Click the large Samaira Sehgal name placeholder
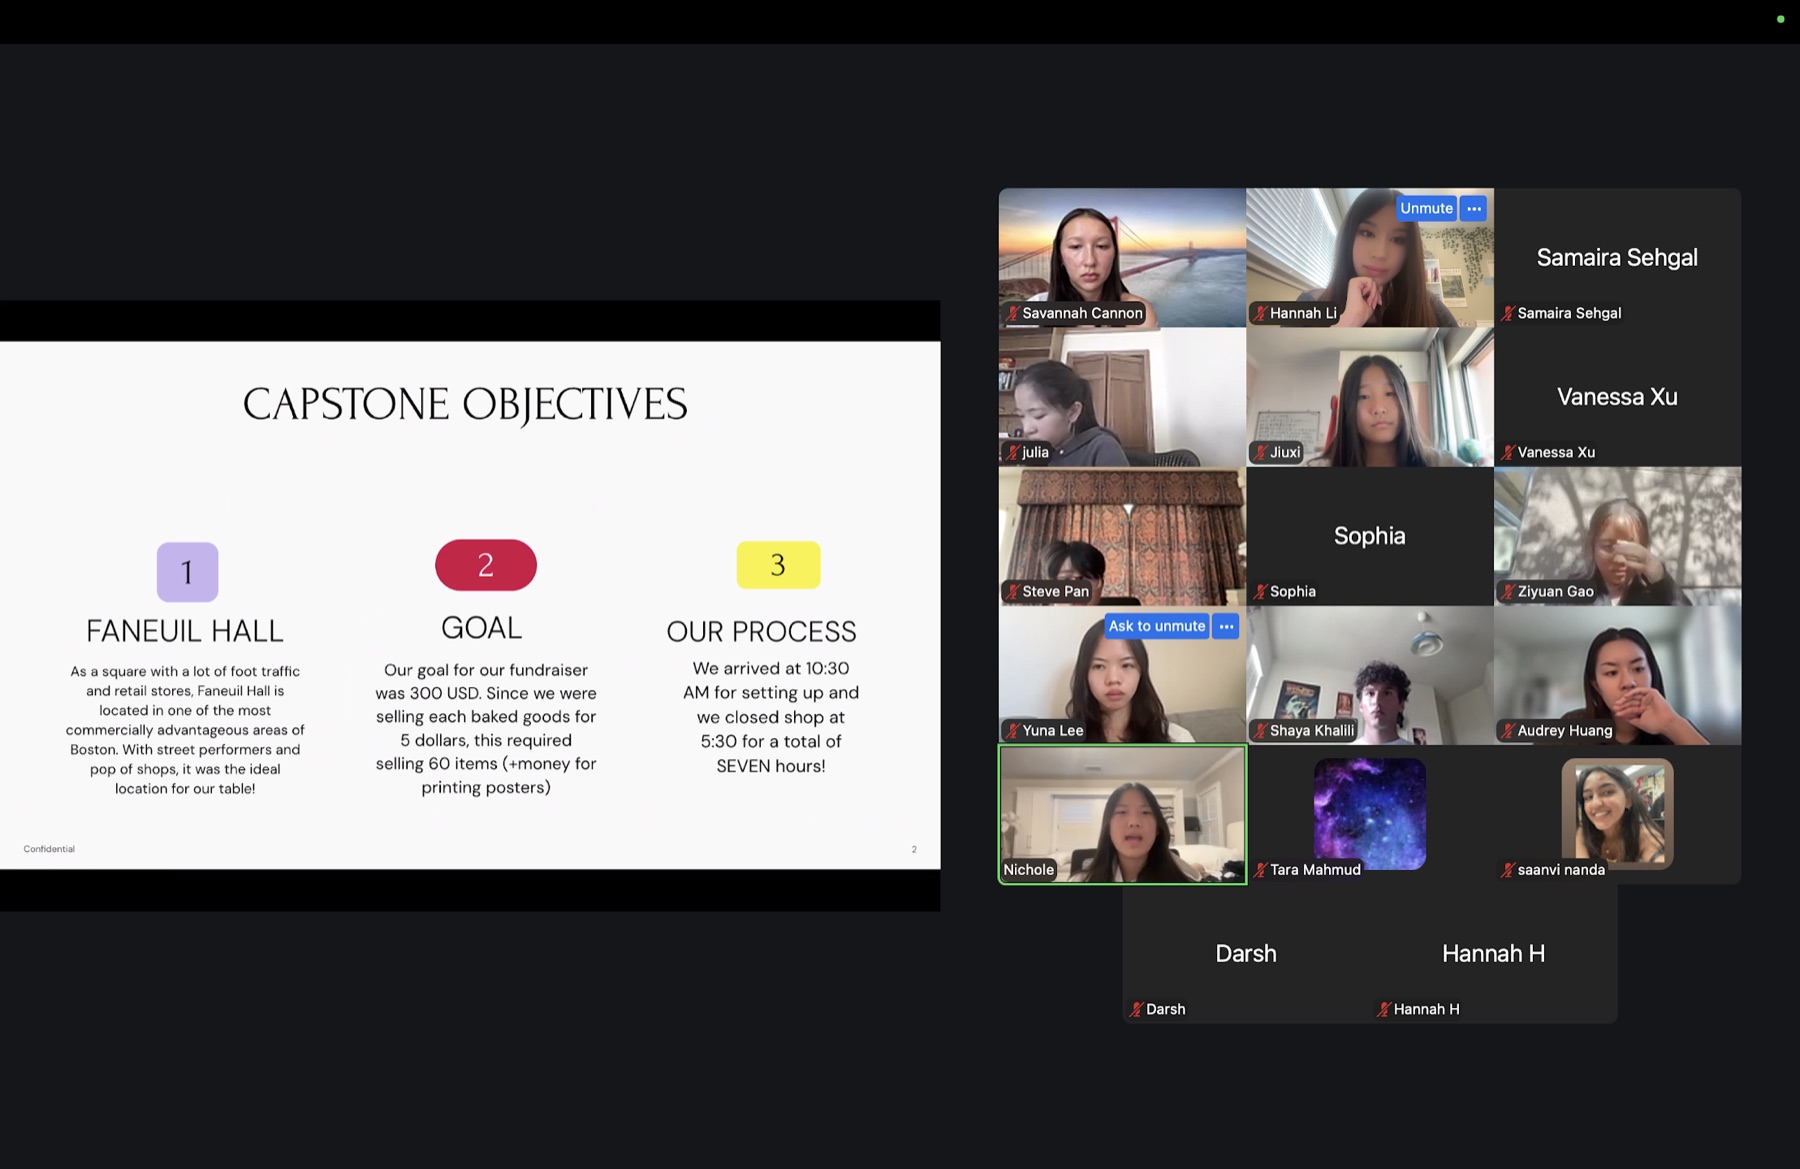 click(x=1617, y=257)
